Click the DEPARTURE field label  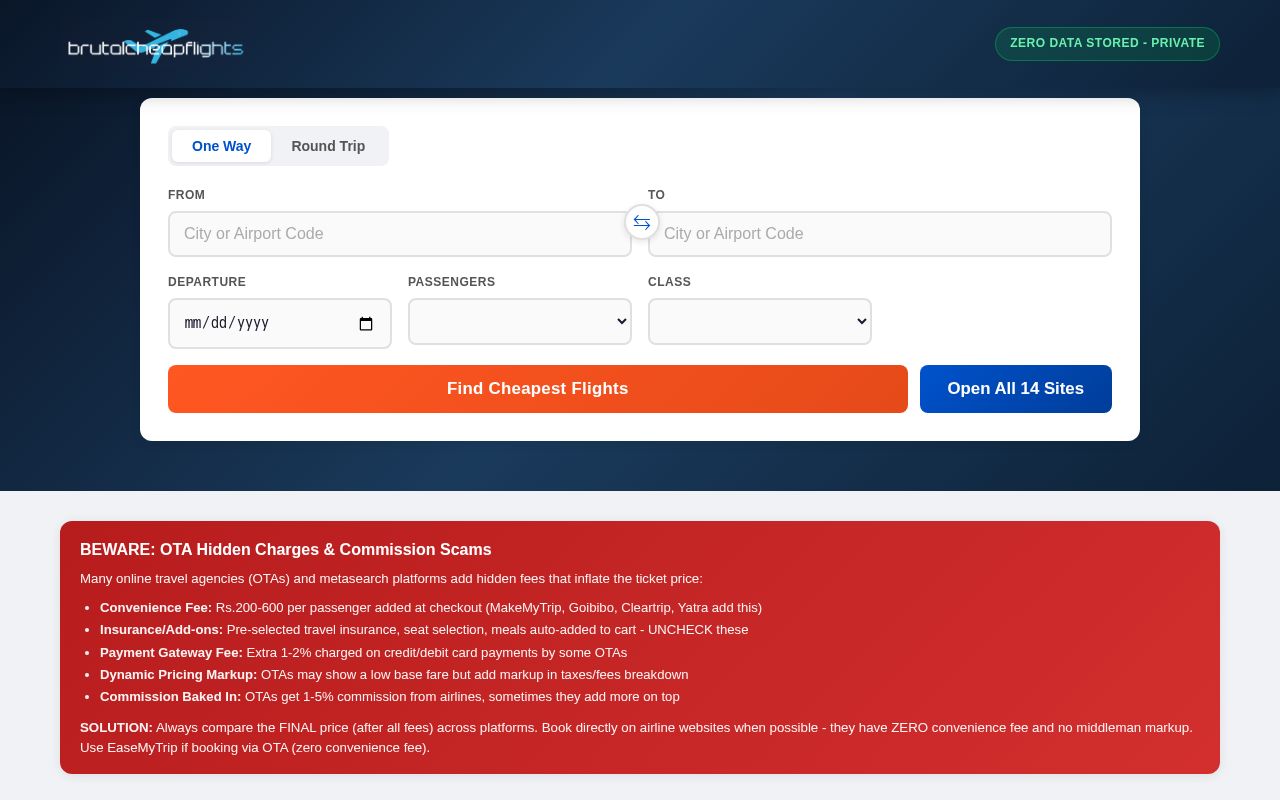[207, 282]
